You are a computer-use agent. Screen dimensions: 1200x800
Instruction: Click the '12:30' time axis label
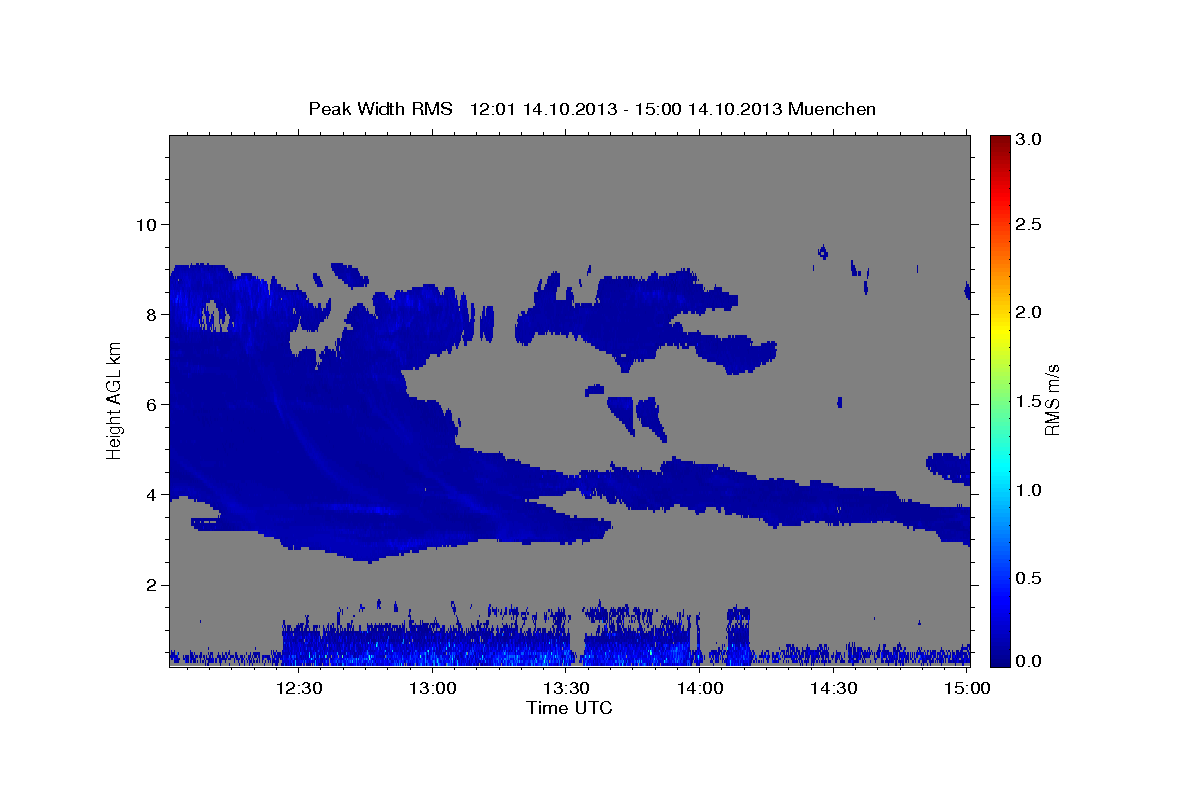coord(299,688)
